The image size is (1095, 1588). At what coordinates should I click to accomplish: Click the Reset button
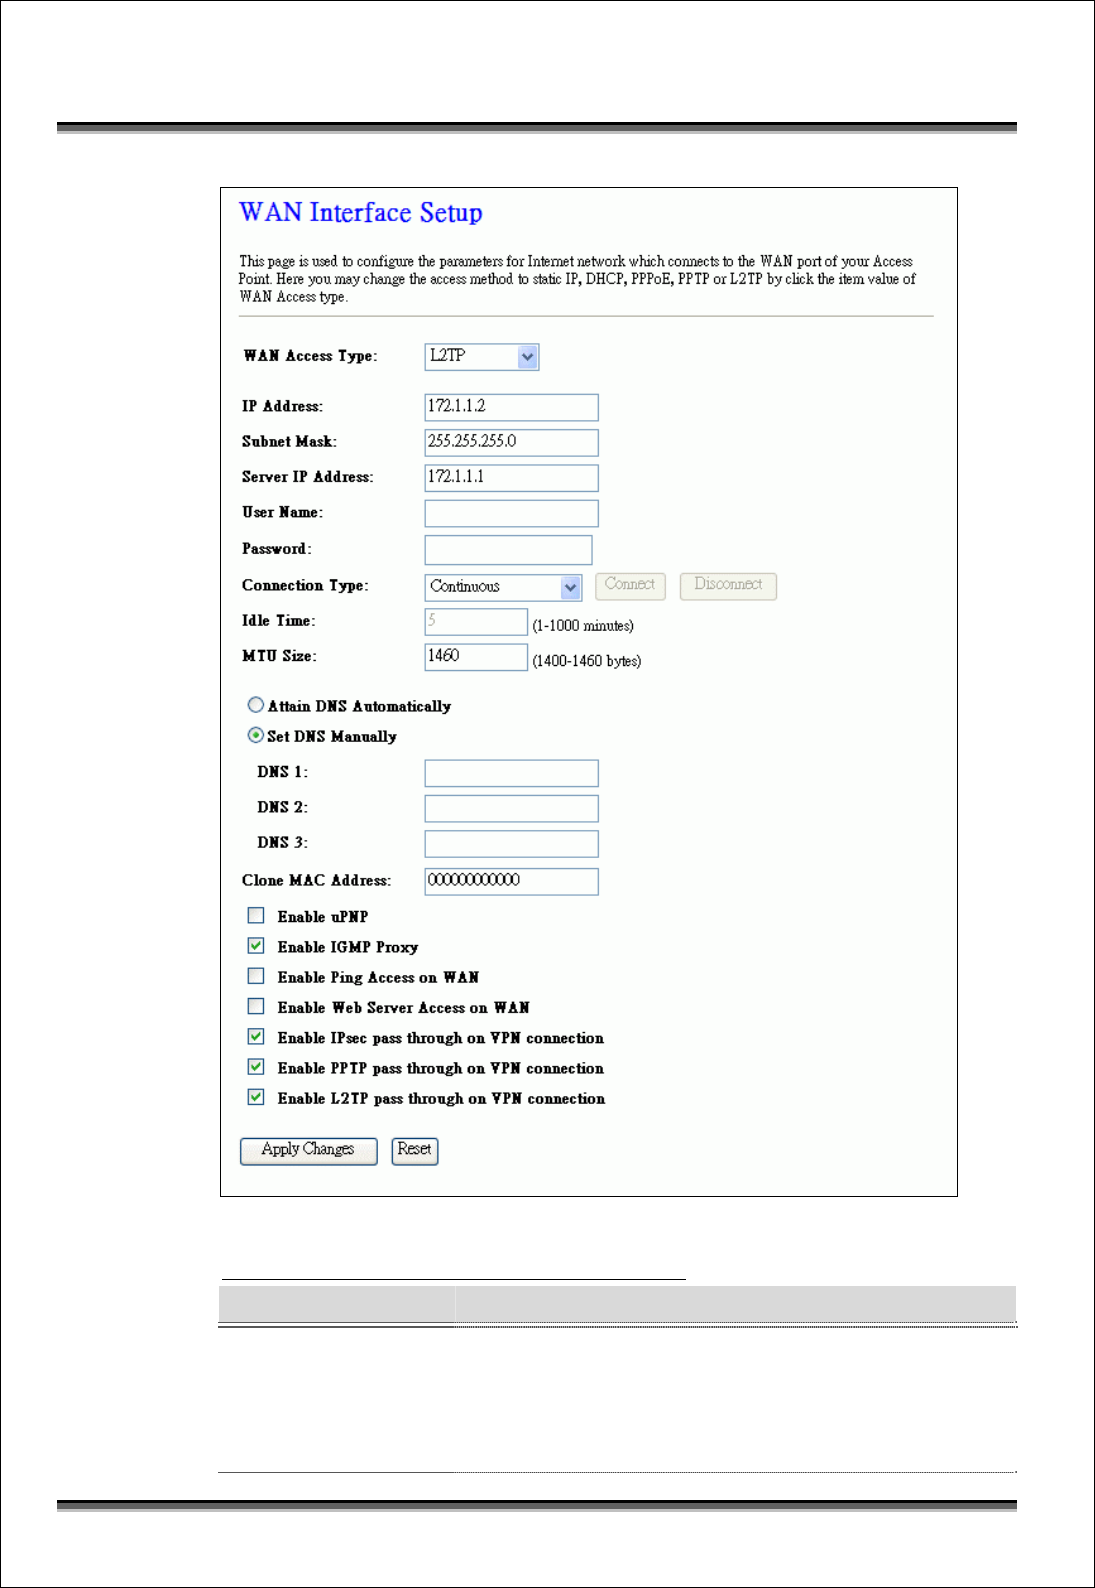pyautogui.click(x=415, y=1151)
